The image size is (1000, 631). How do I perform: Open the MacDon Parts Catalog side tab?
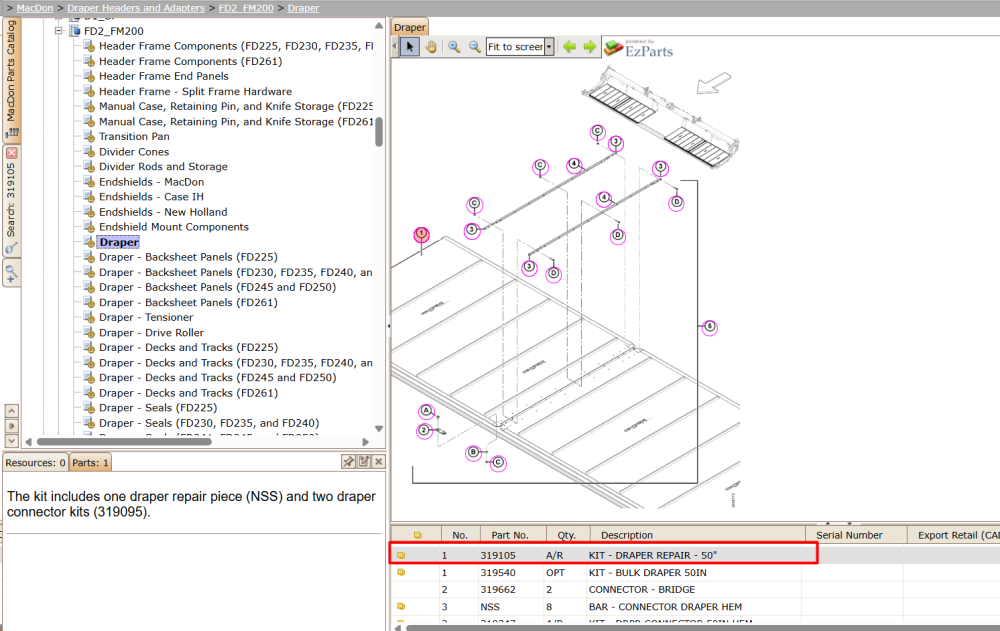11,78
